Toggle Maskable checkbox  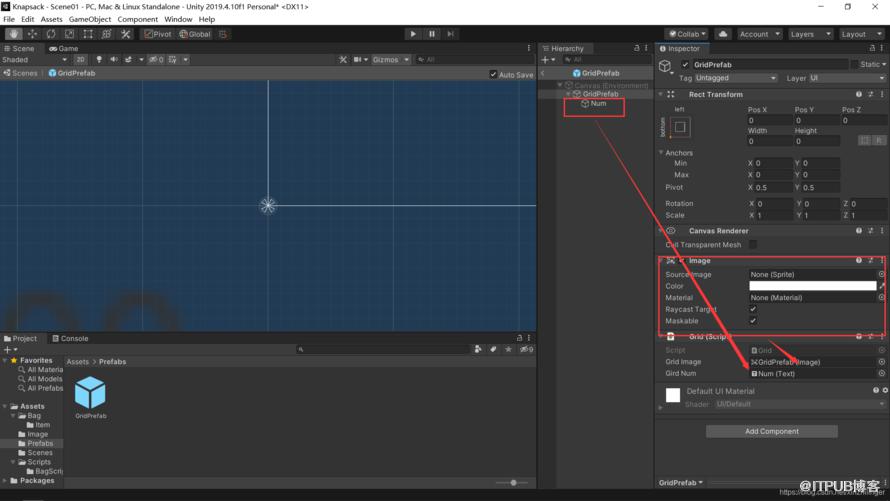[x=753, y=321]
